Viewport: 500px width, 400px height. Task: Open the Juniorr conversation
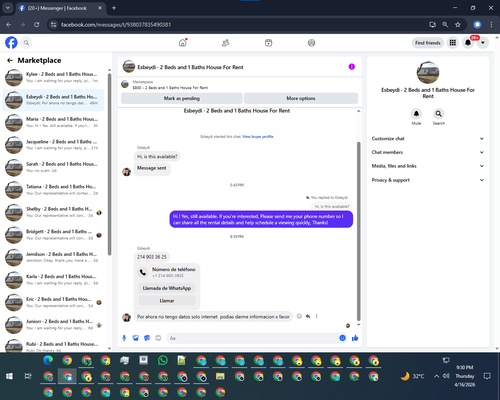coord(53,325)
